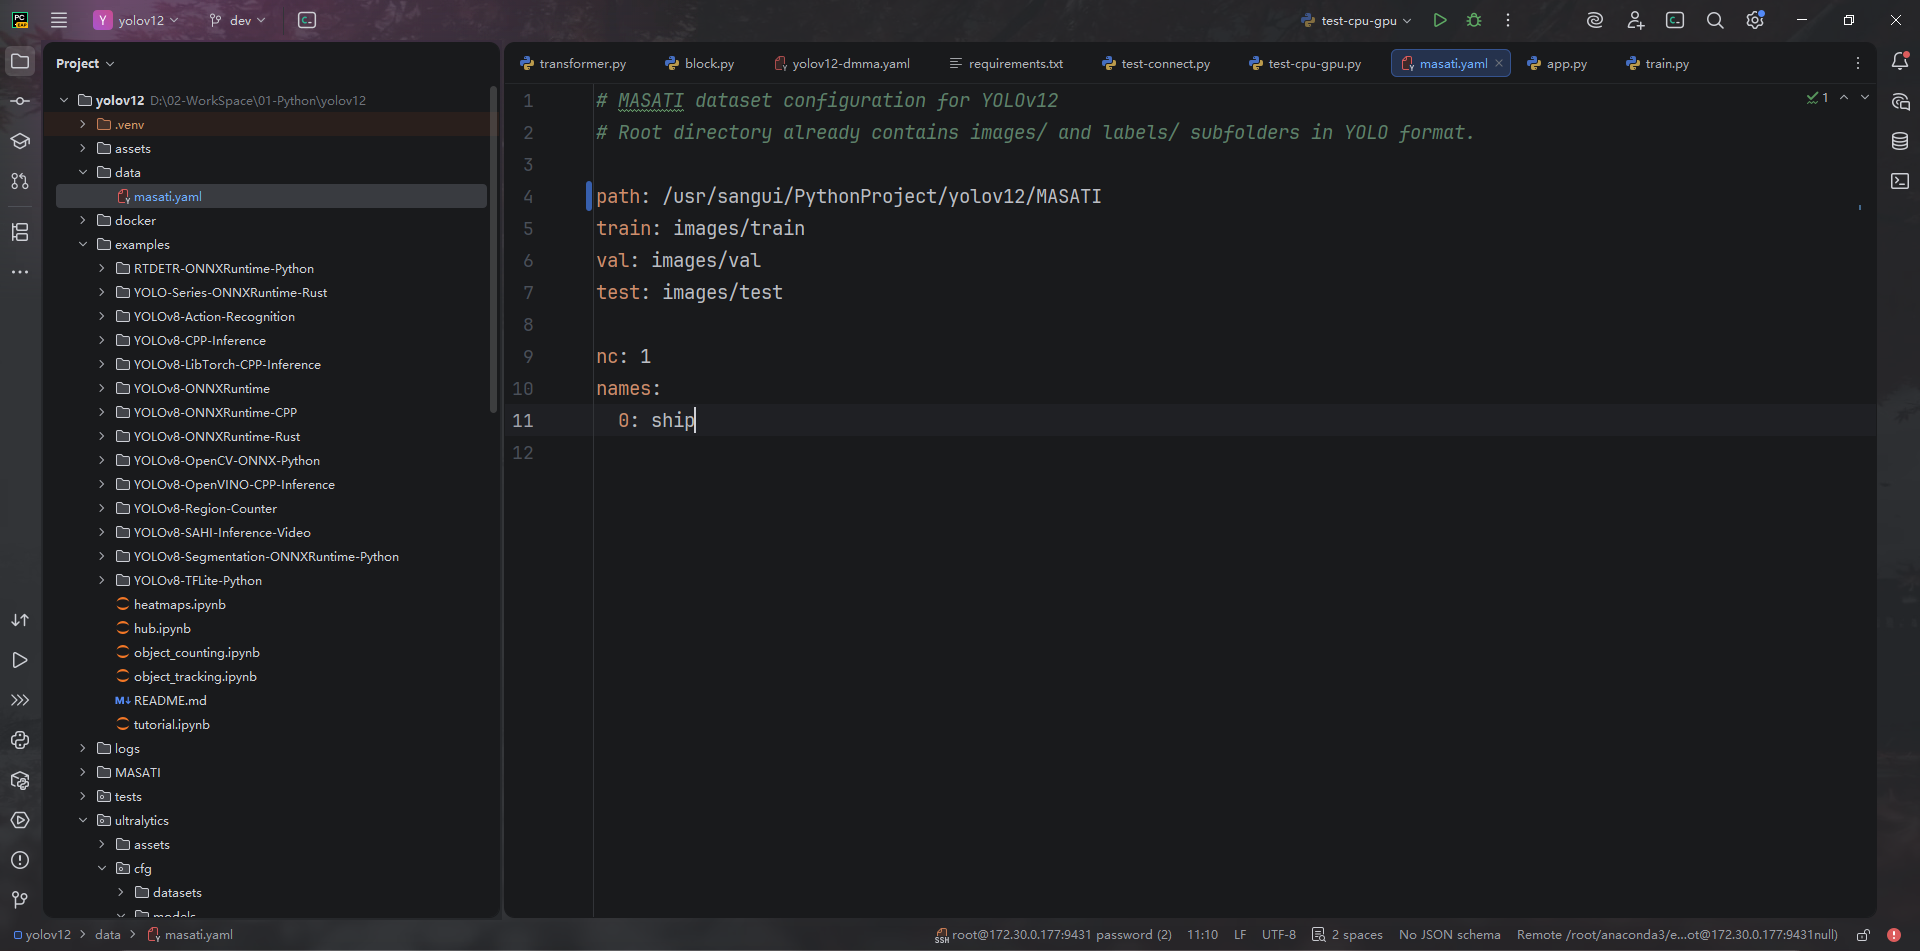Viewport: 1920px width, 951px height.
Task: Open the Notifications bell panel
Action: click(x=1899, y=62)
